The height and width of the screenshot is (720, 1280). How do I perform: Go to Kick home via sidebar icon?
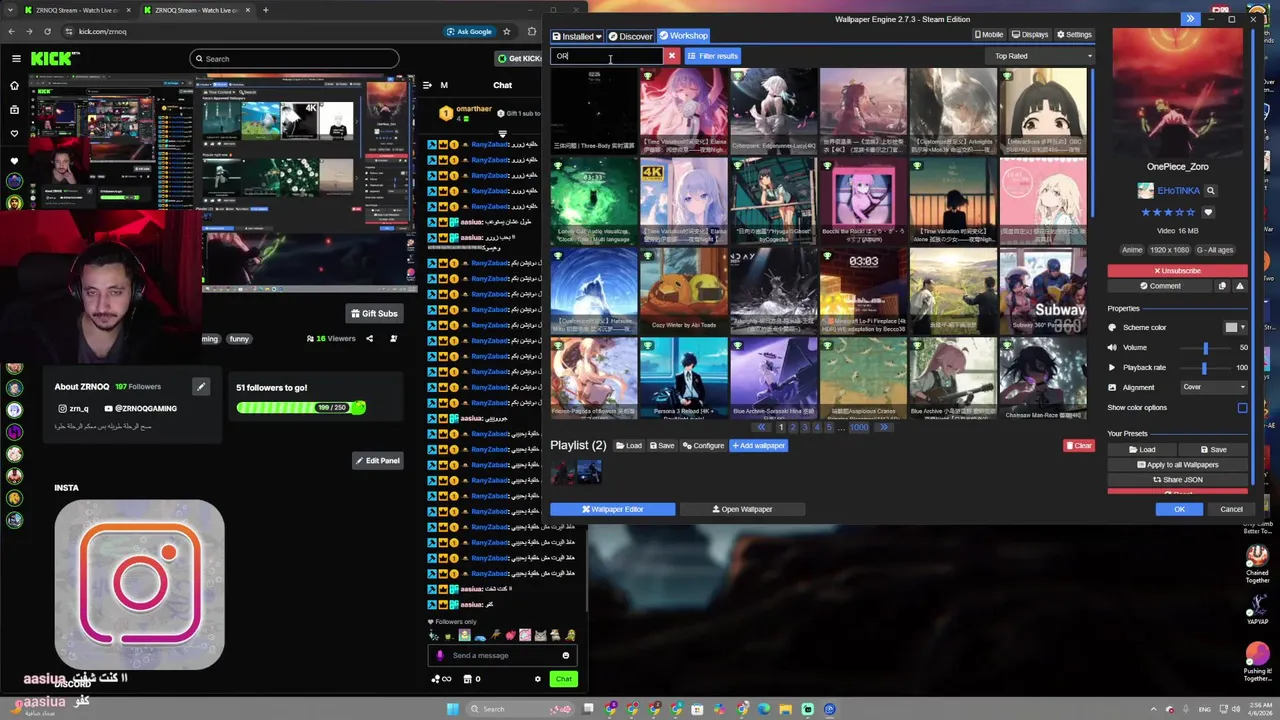tap(14, 85)
